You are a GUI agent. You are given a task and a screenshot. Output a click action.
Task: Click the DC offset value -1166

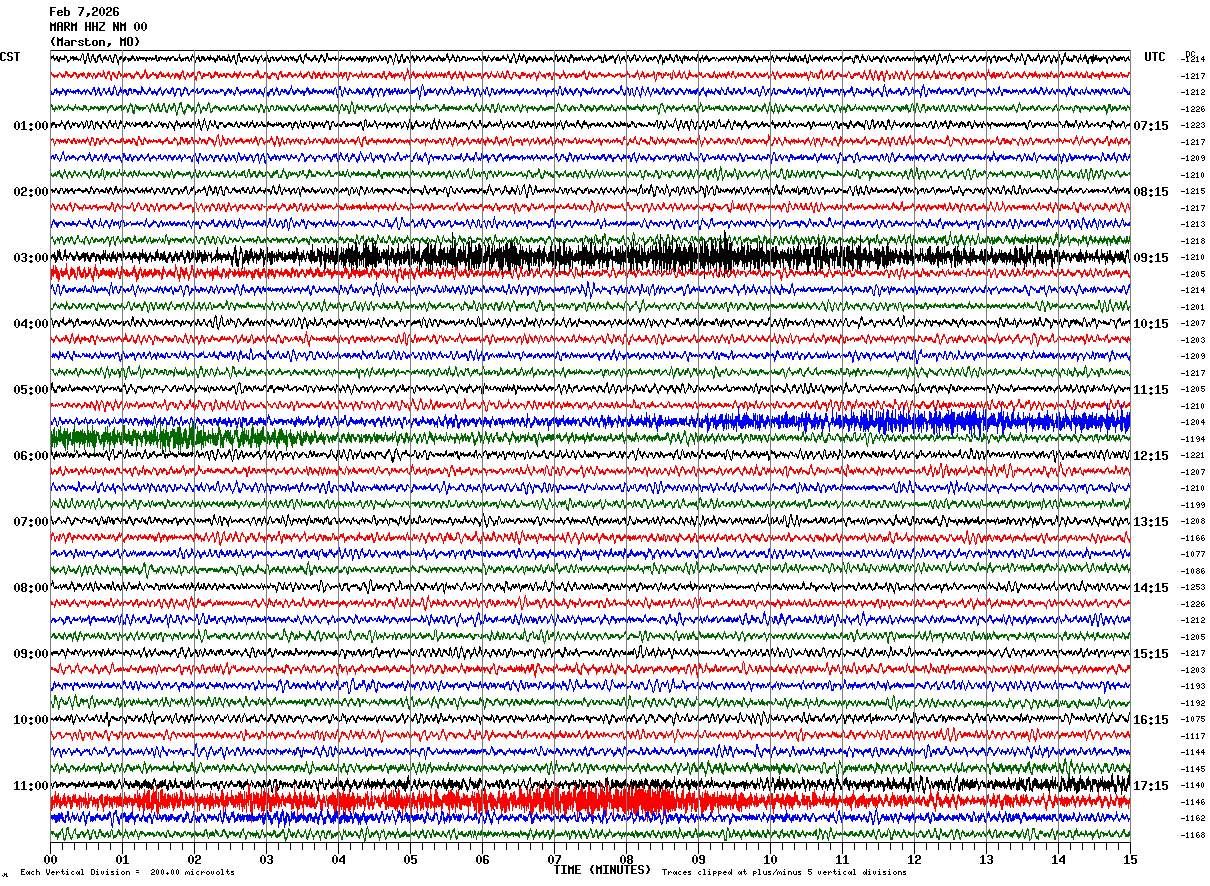pyautogui.click(x=1193, y=538)
